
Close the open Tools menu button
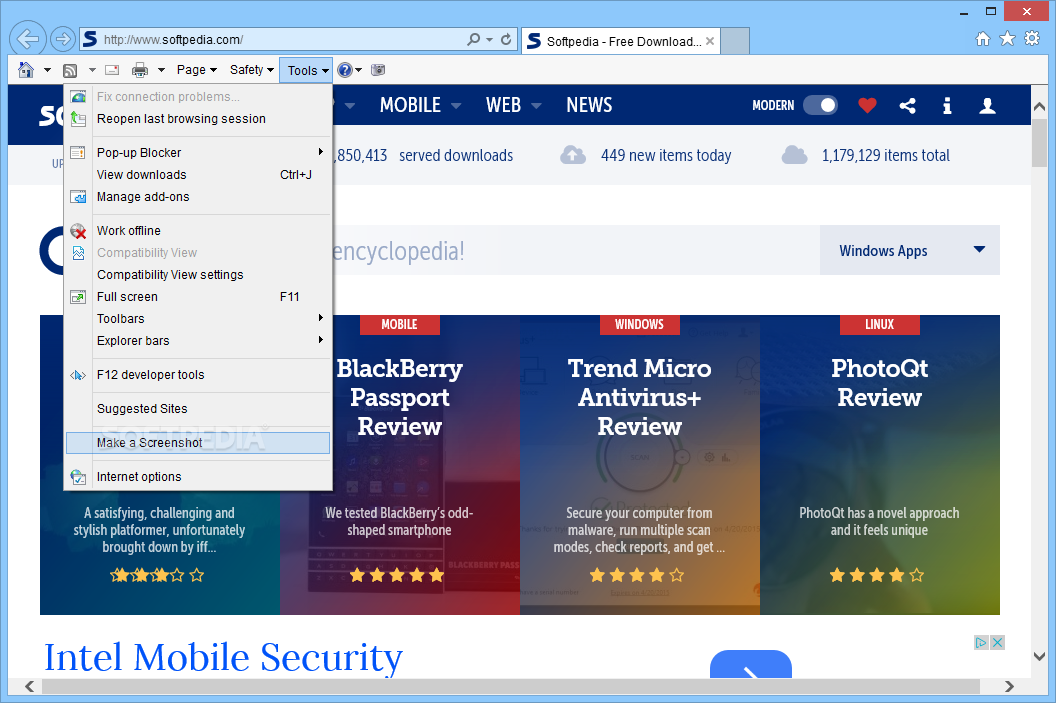pyautogui.click(x=306, y=70)
